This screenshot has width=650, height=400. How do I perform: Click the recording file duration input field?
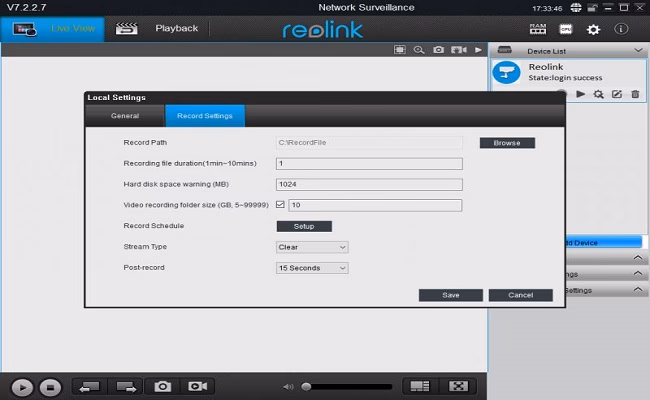[368, 163]
